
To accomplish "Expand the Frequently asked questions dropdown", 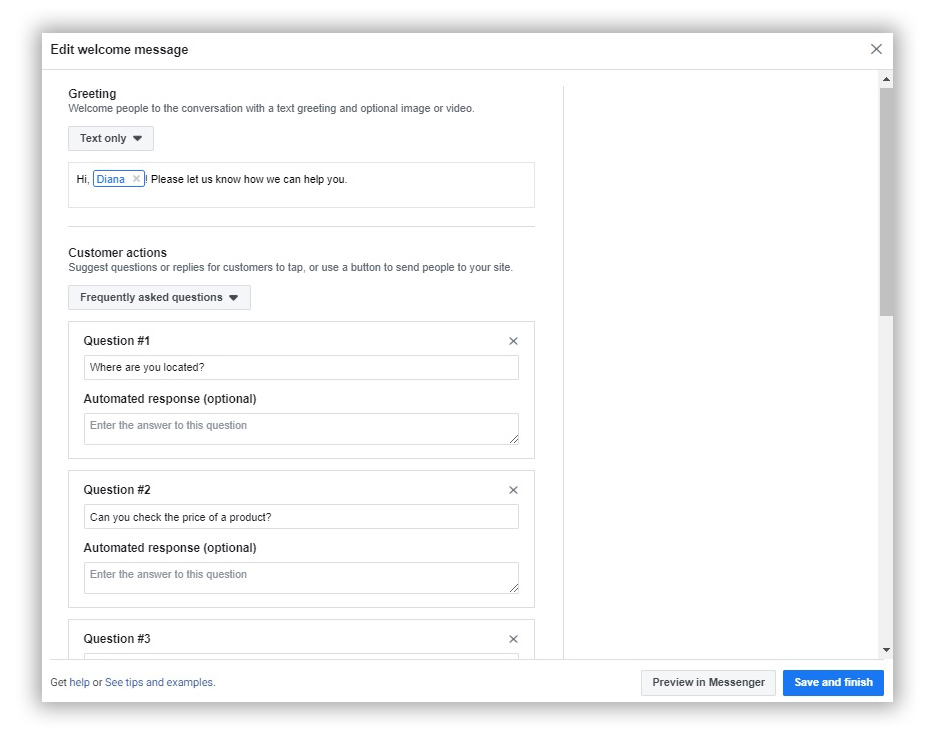I will click(159, 297).
